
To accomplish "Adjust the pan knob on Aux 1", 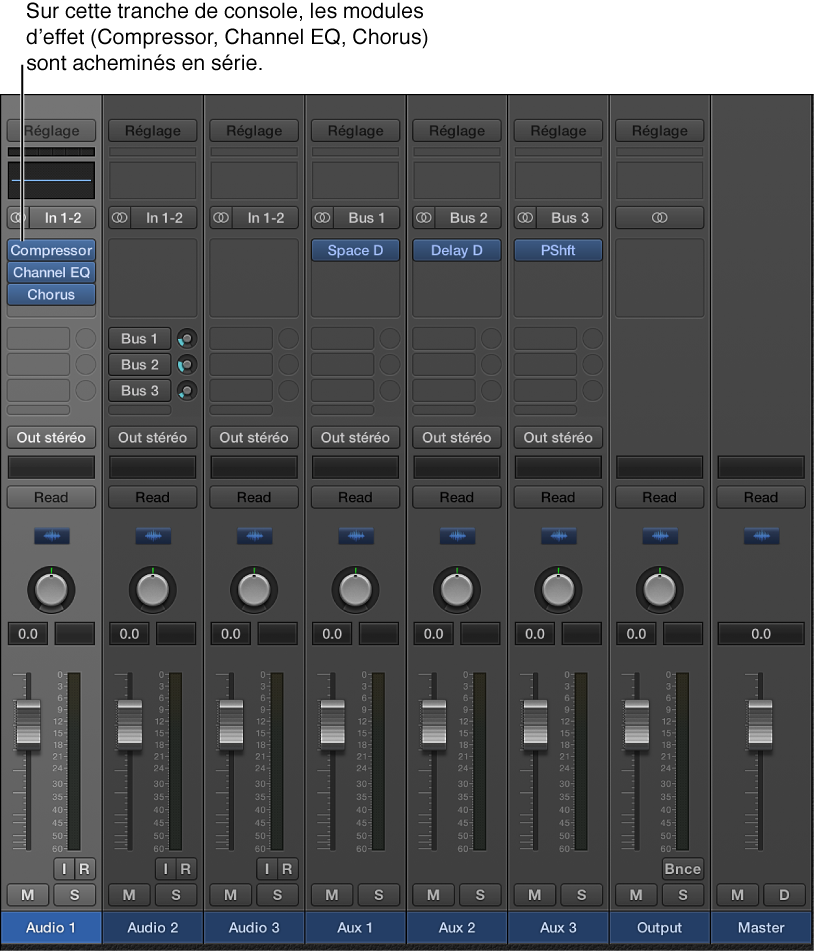I will tap(355, 589).
